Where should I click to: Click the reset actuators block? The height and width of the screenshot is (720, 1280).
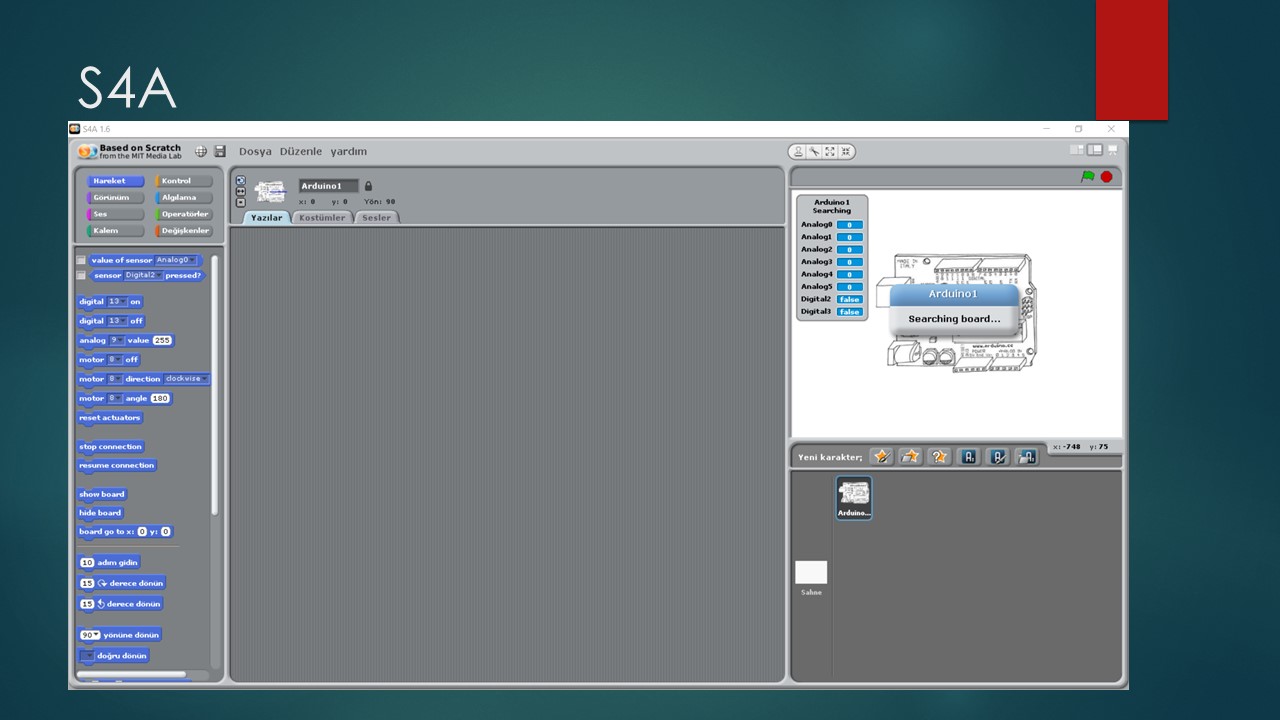110,418
